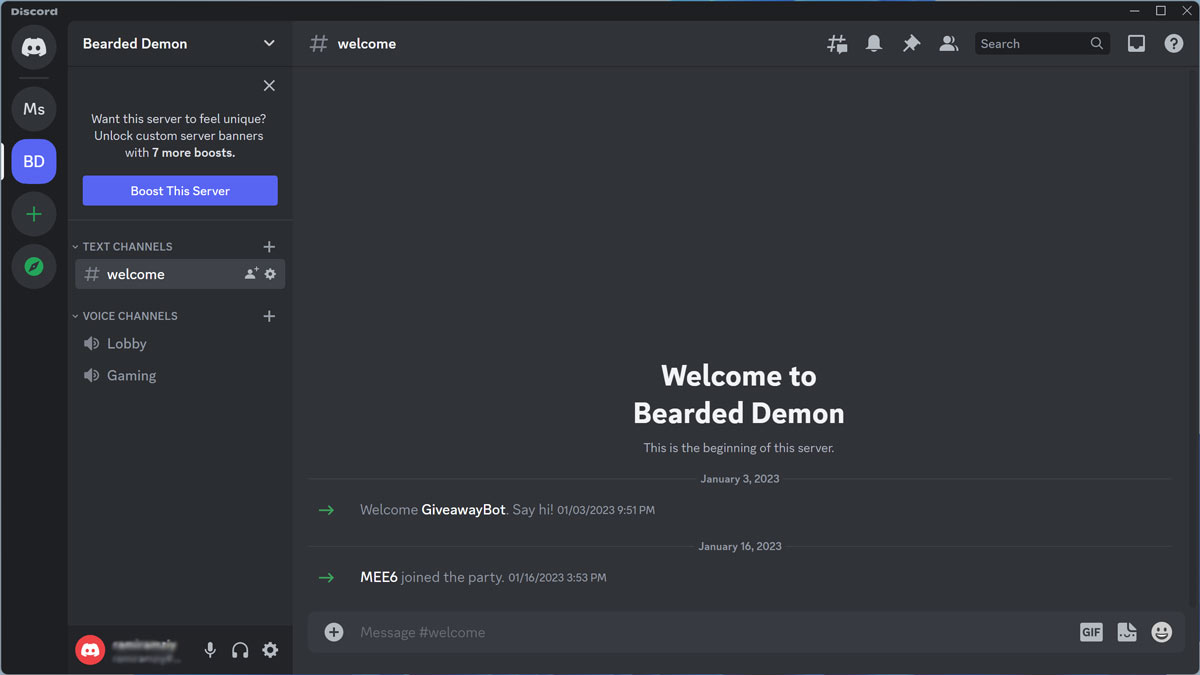The height and width of the screenshot is (675, 1200).
Task: Open Discord home button in left sidebar
Action: (x=34, y=48)
